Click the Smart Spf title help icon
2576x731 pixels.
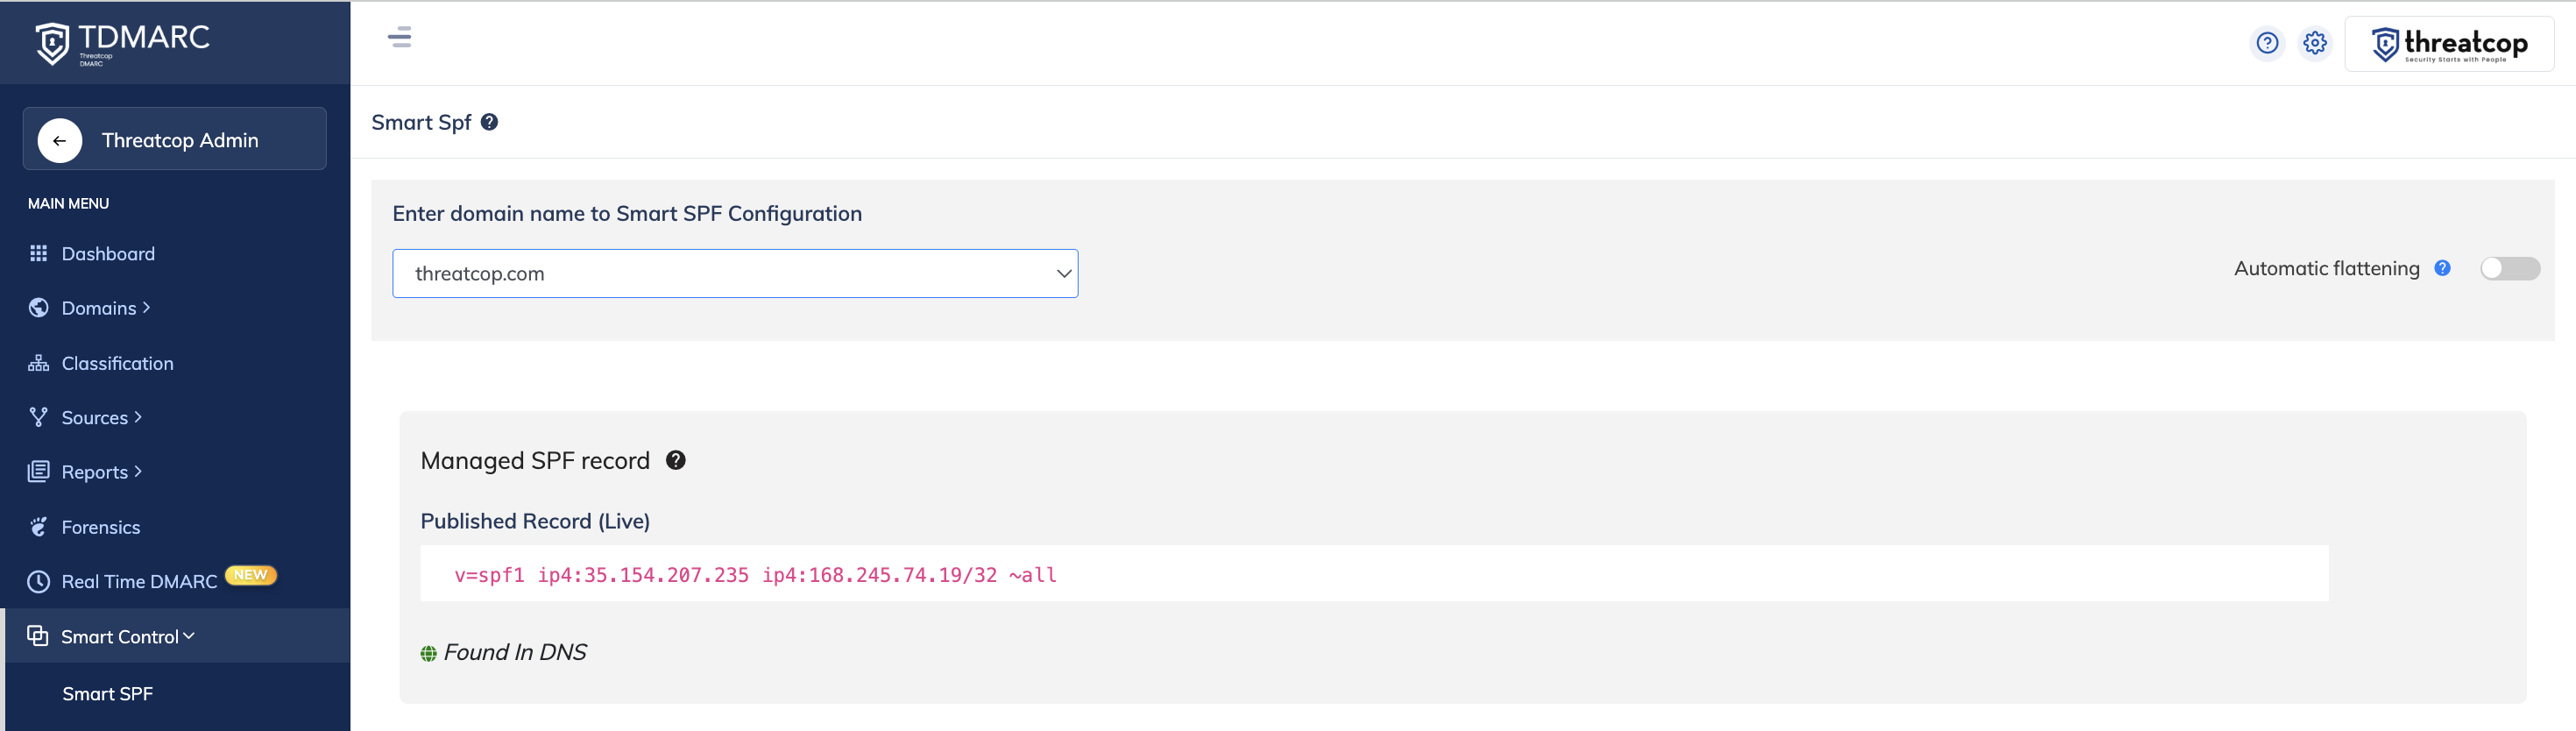tap(489, 122)
